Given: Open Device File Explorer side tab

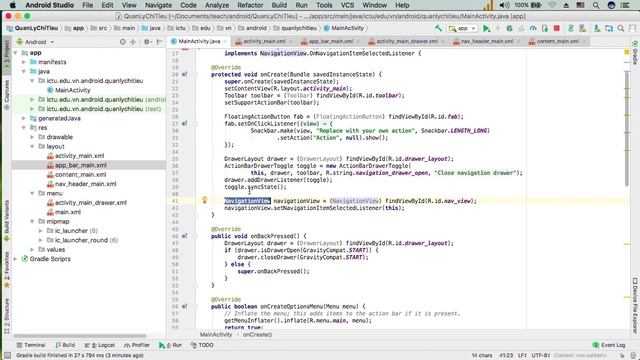Looking at the screenshot, I should 635,306.
